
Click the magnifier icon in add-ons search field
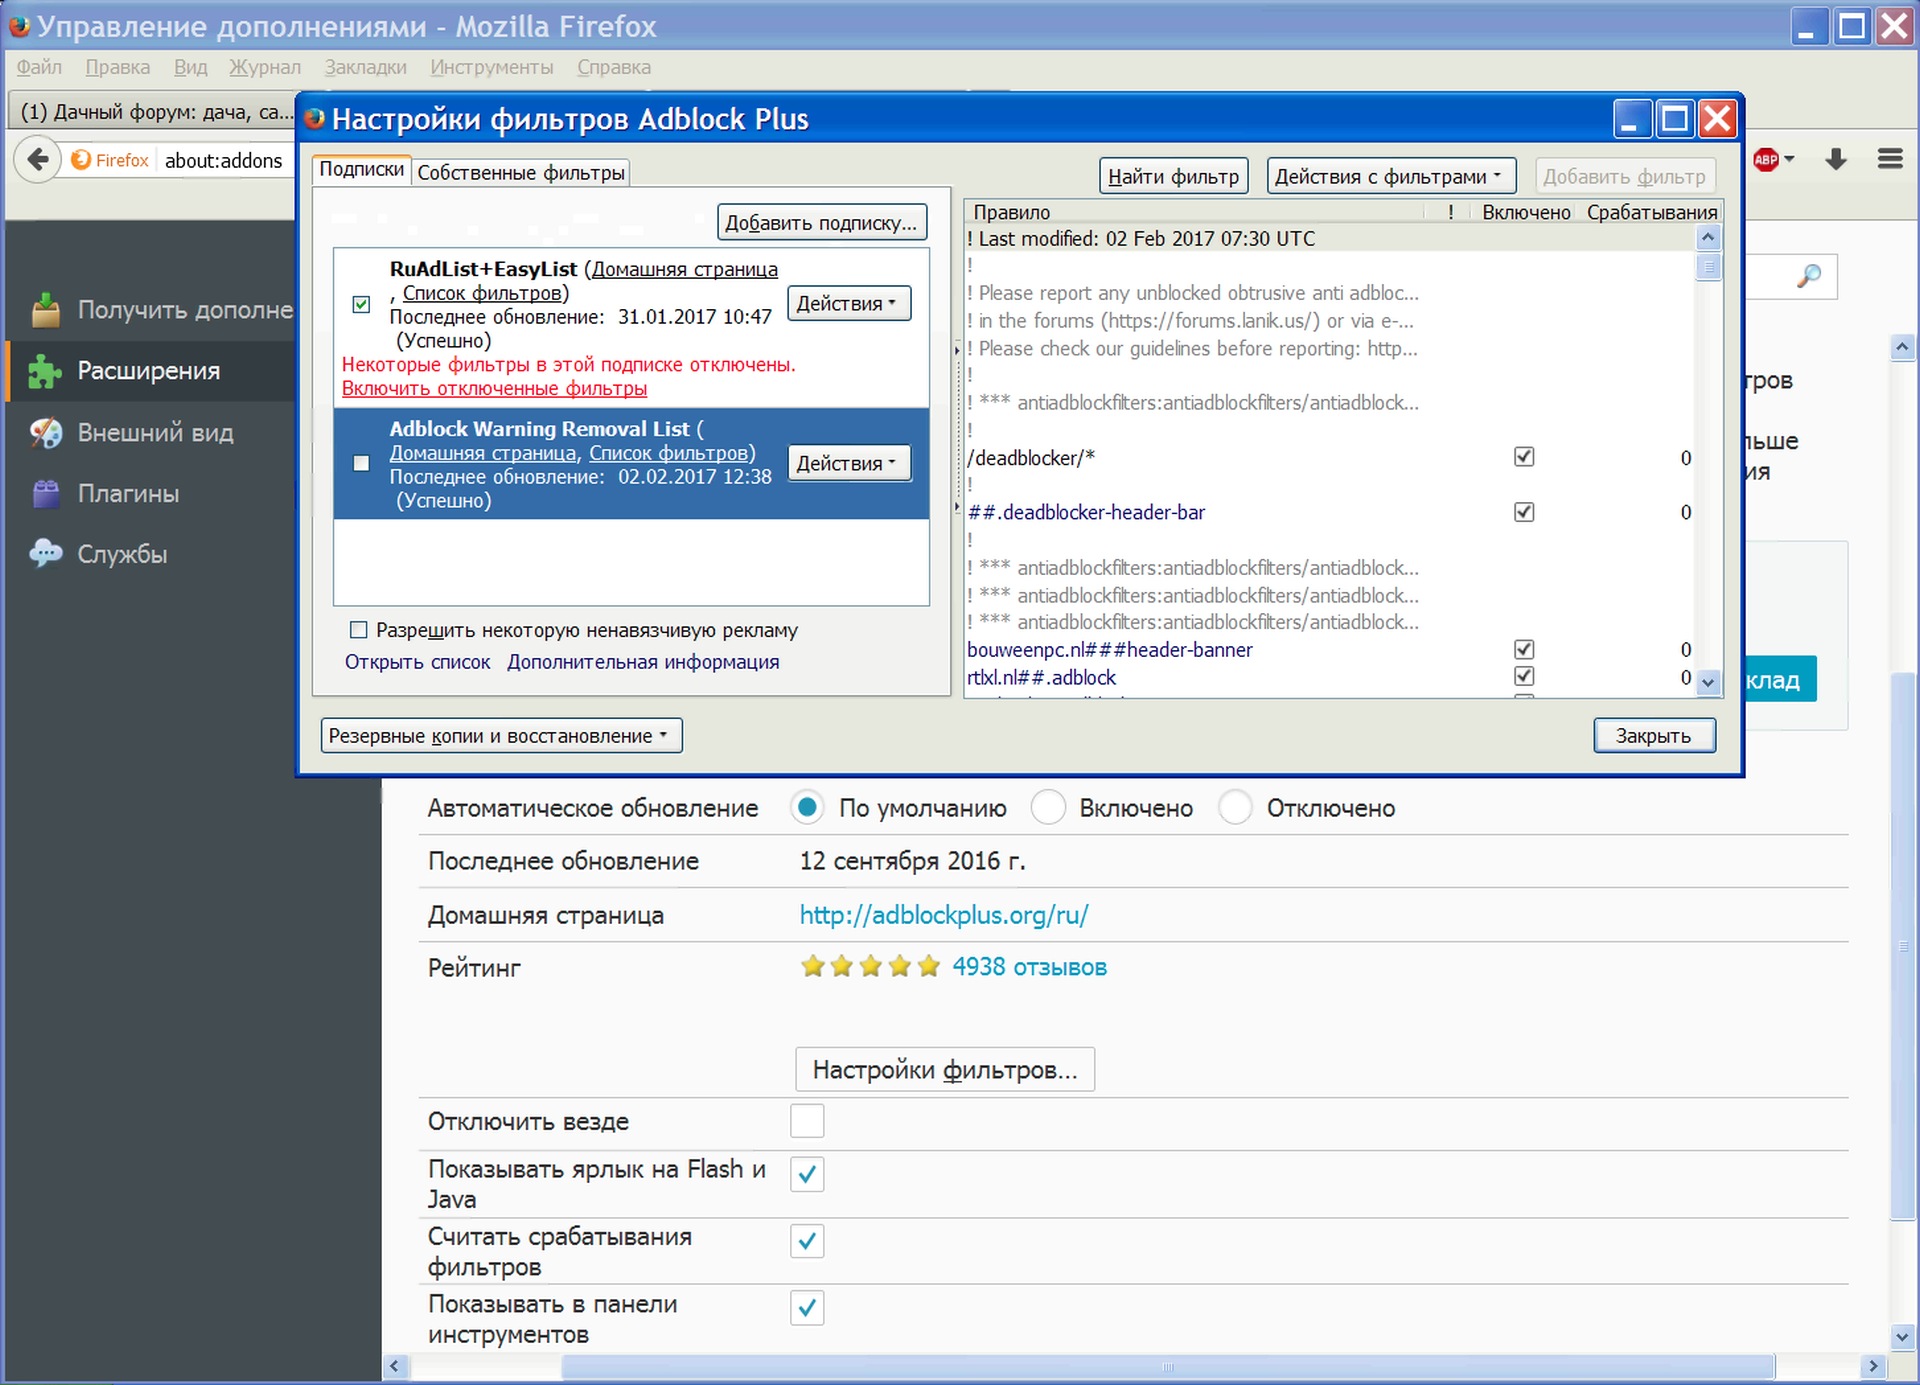click(1808, 276)
